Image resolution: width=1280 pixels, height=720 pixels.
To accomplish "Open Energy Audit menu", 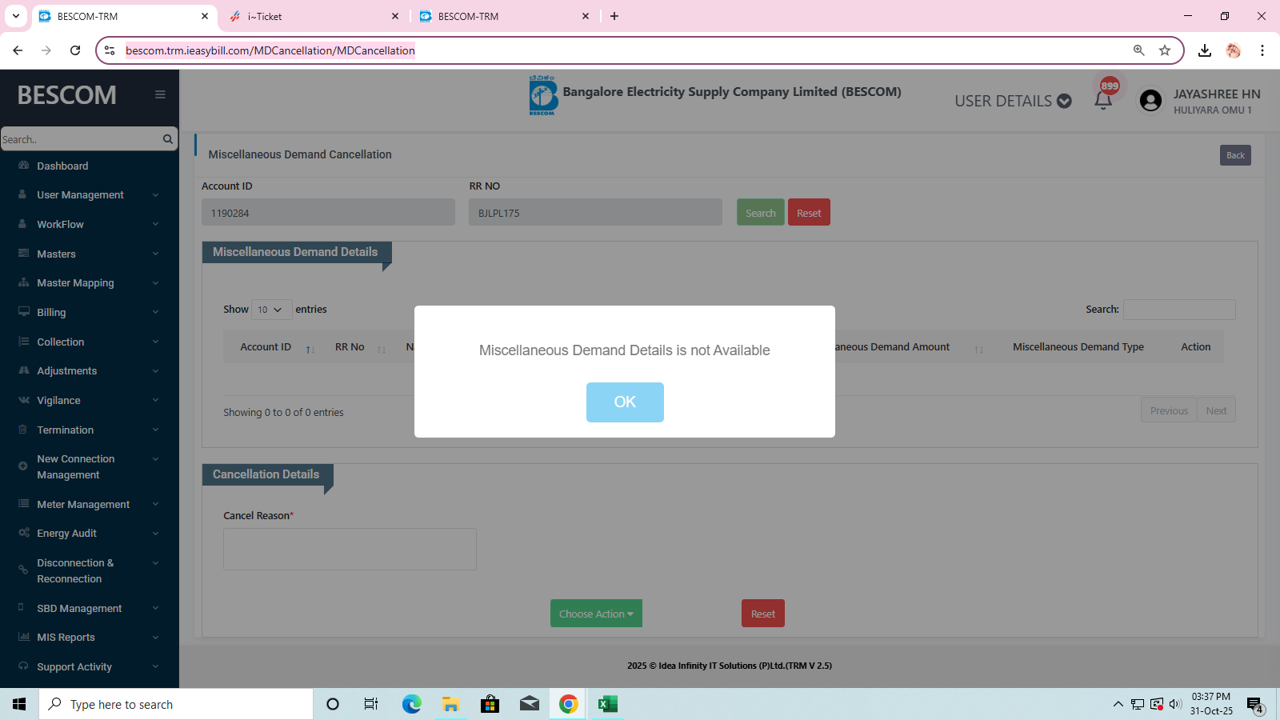I will coord(89,533).
